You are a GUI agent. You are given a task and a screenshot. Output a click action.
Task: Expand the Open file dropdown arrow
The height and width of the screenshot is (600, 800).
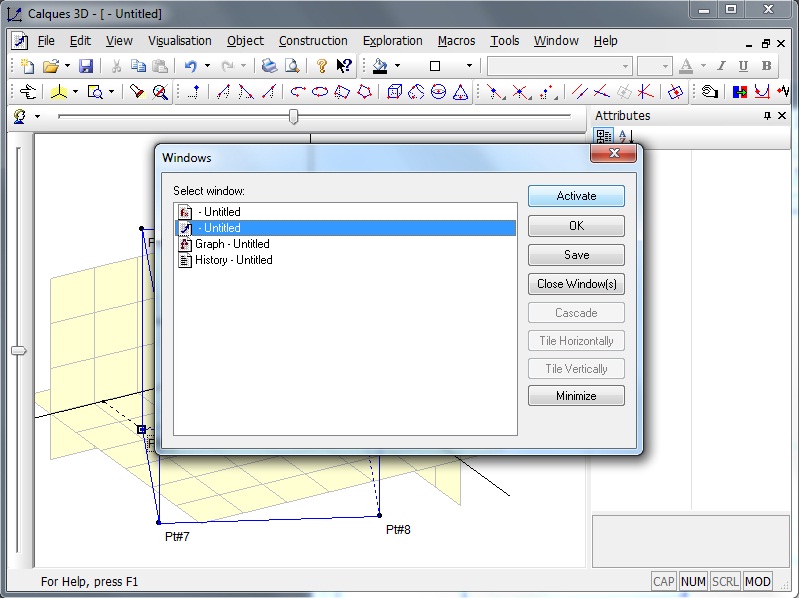tap(67, 66)
